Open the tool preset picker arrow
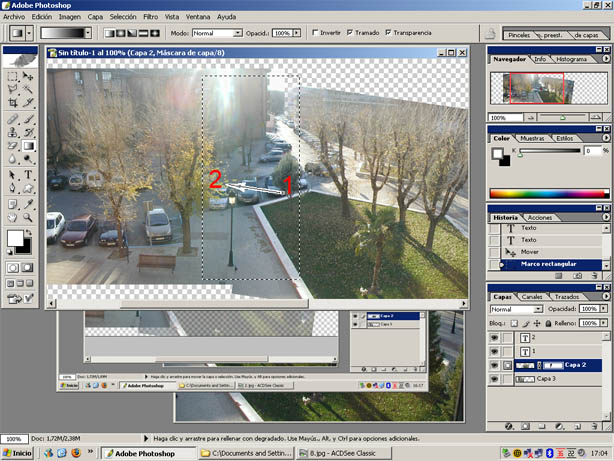The height and width of the screenshot is (461, 614). click(29, 33)
